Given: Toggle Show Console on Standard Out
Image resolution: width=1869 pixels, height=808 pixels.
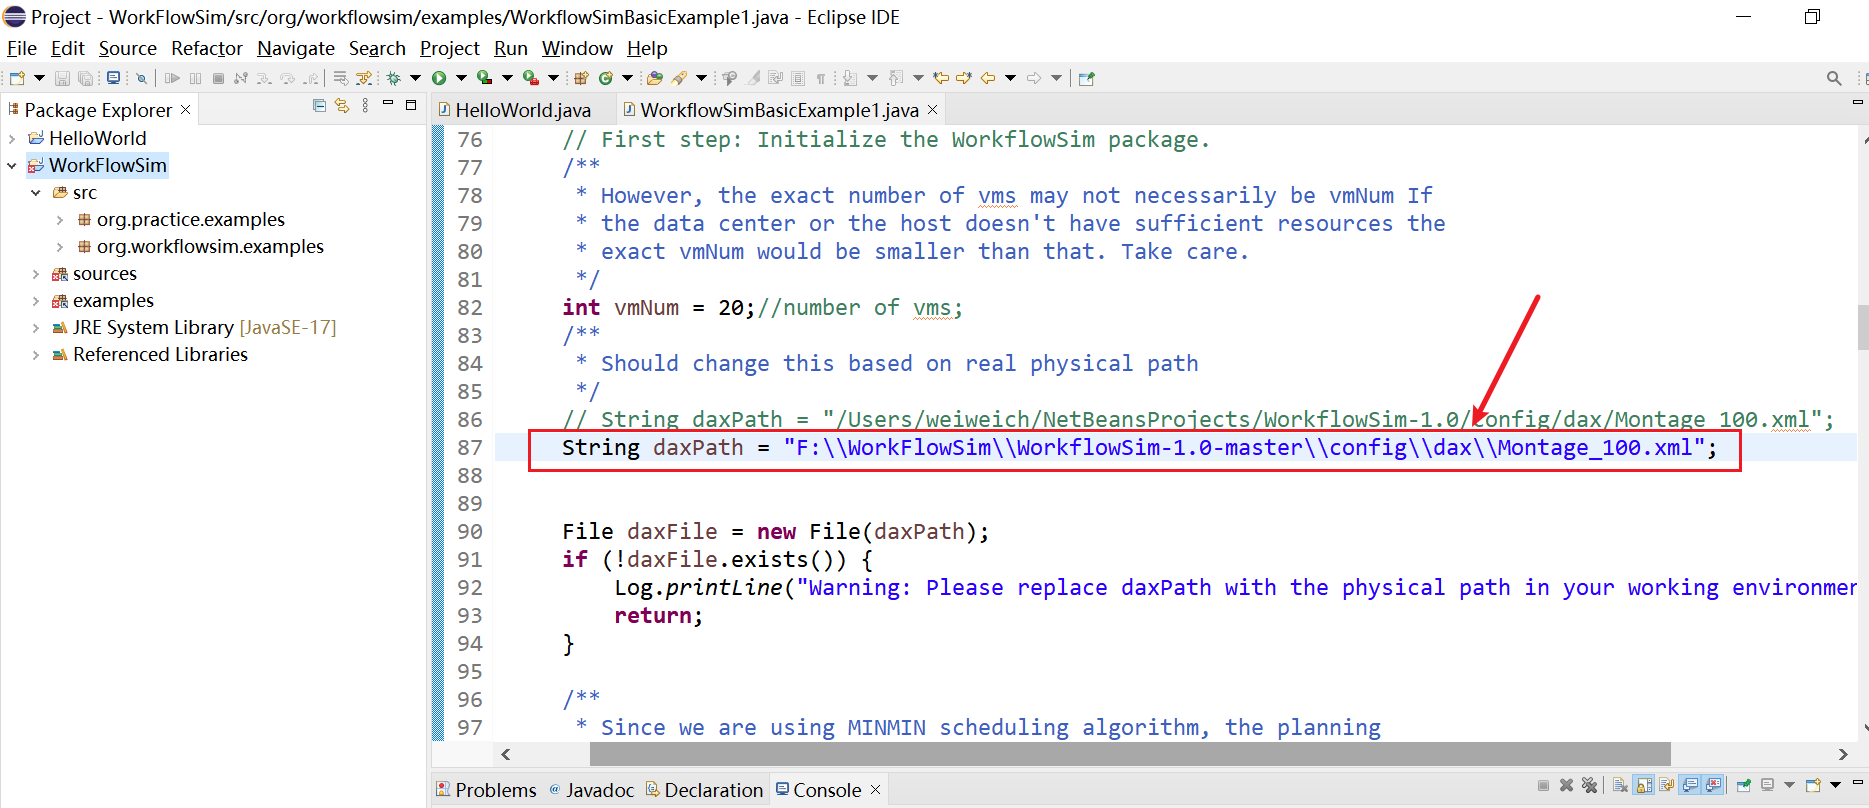Looking at the screenshot, I should tap(1690, 785).
